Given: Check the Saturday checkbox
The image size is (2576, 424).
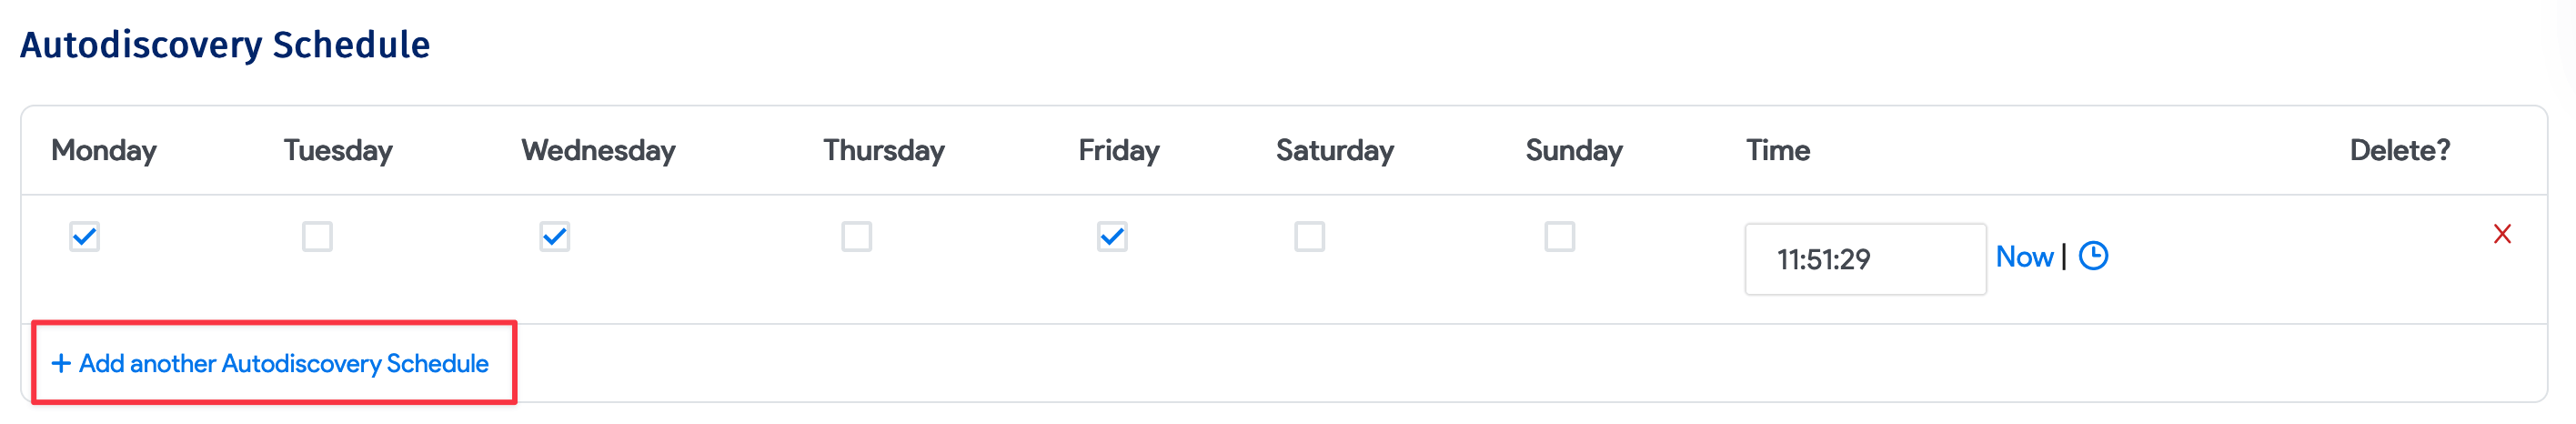Looking at the screenshot, I should tap(1309, 237).
